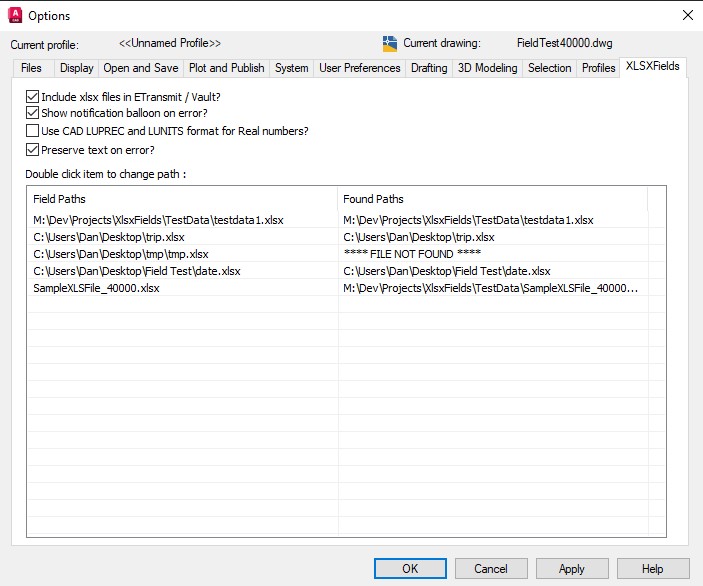Click the Apply button

572,569
